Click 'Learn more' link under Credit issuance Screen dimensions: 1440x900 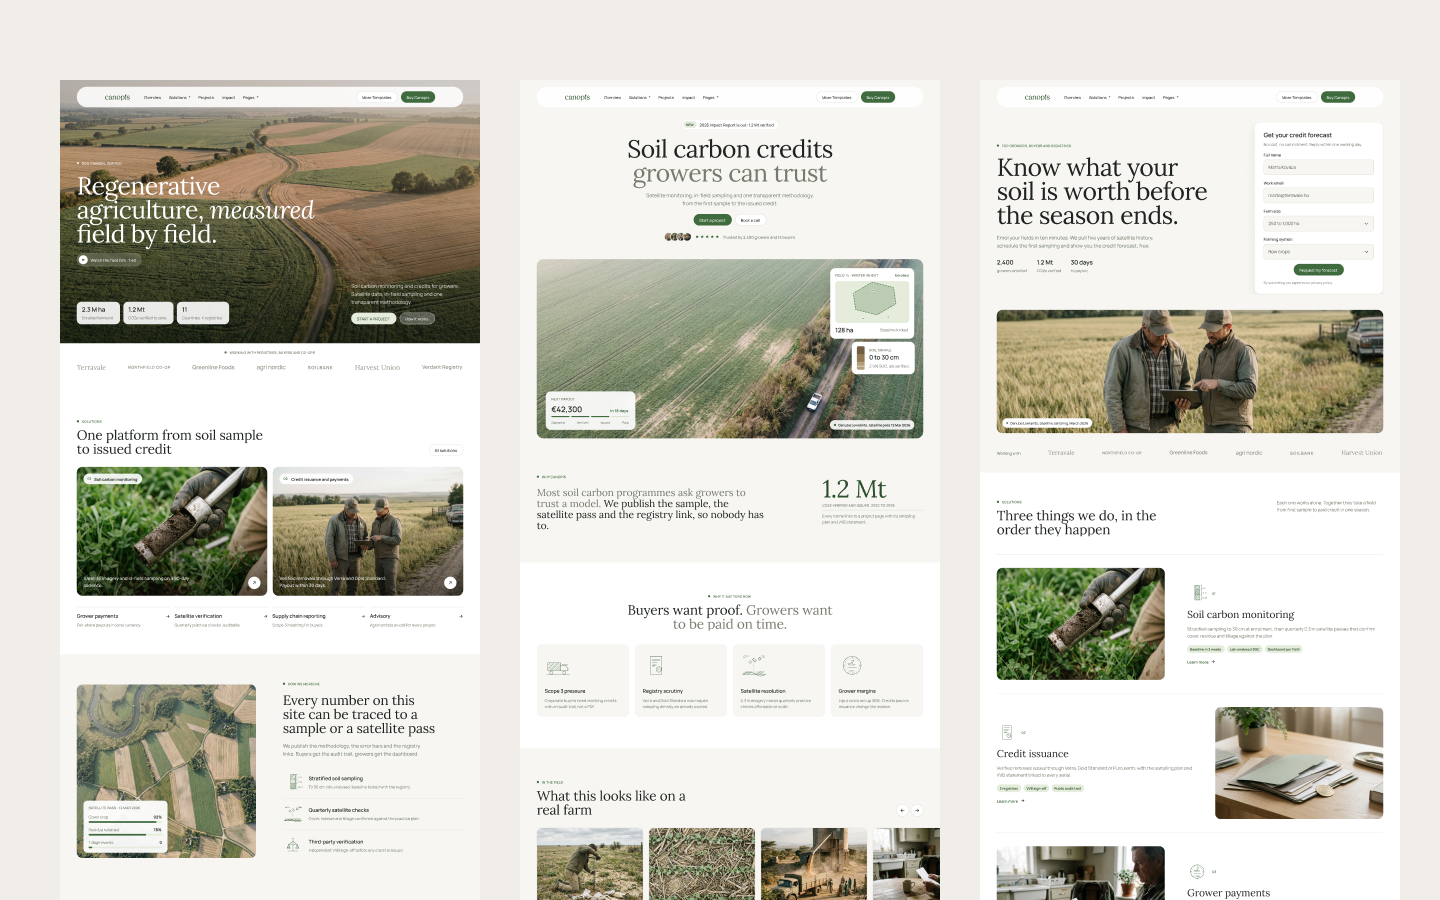pos(1011,801)
